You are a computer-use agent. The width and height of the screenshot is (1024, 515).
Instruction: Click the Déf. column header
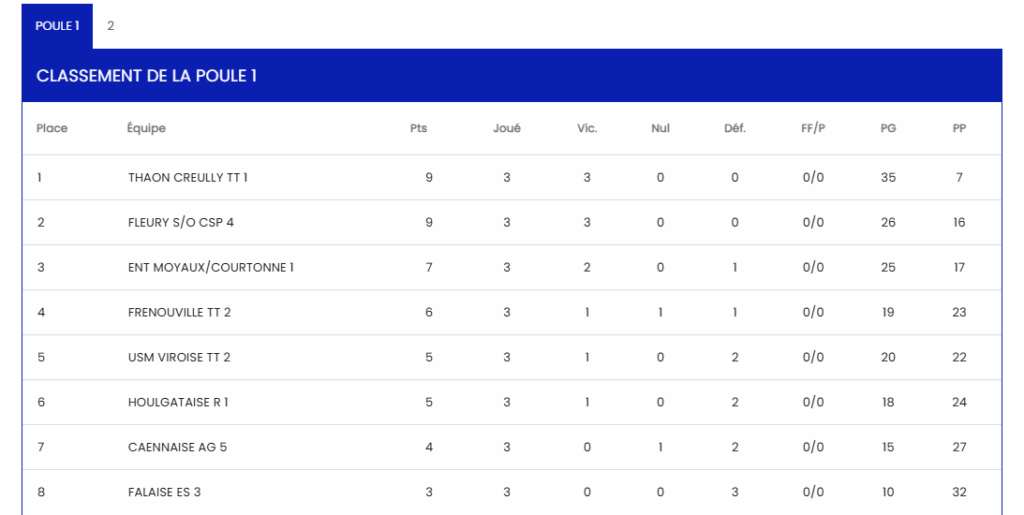(735, 129)
